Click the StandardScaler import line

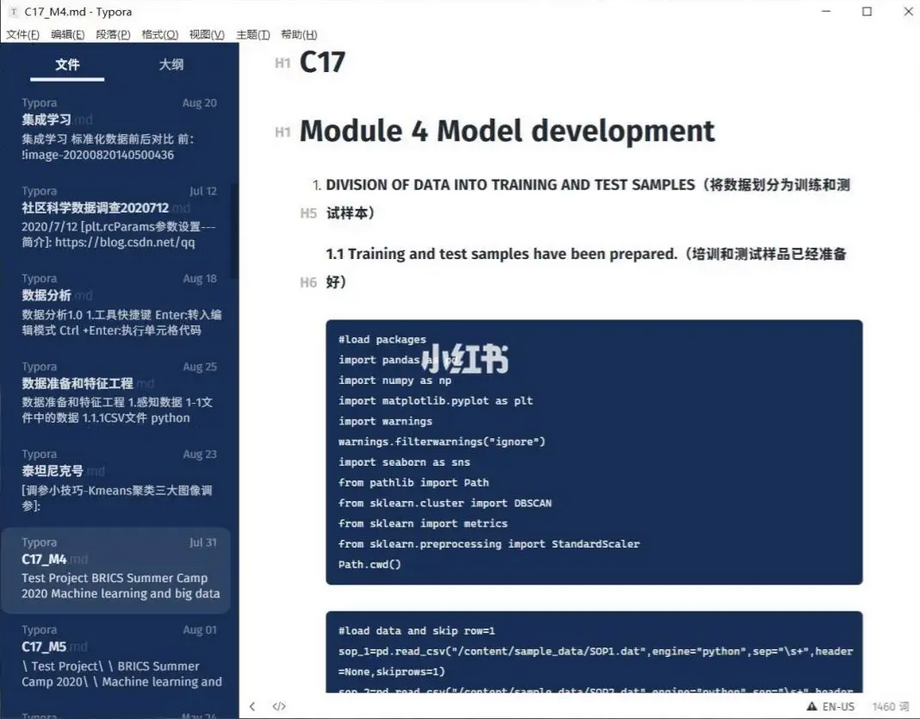point(489,544)
